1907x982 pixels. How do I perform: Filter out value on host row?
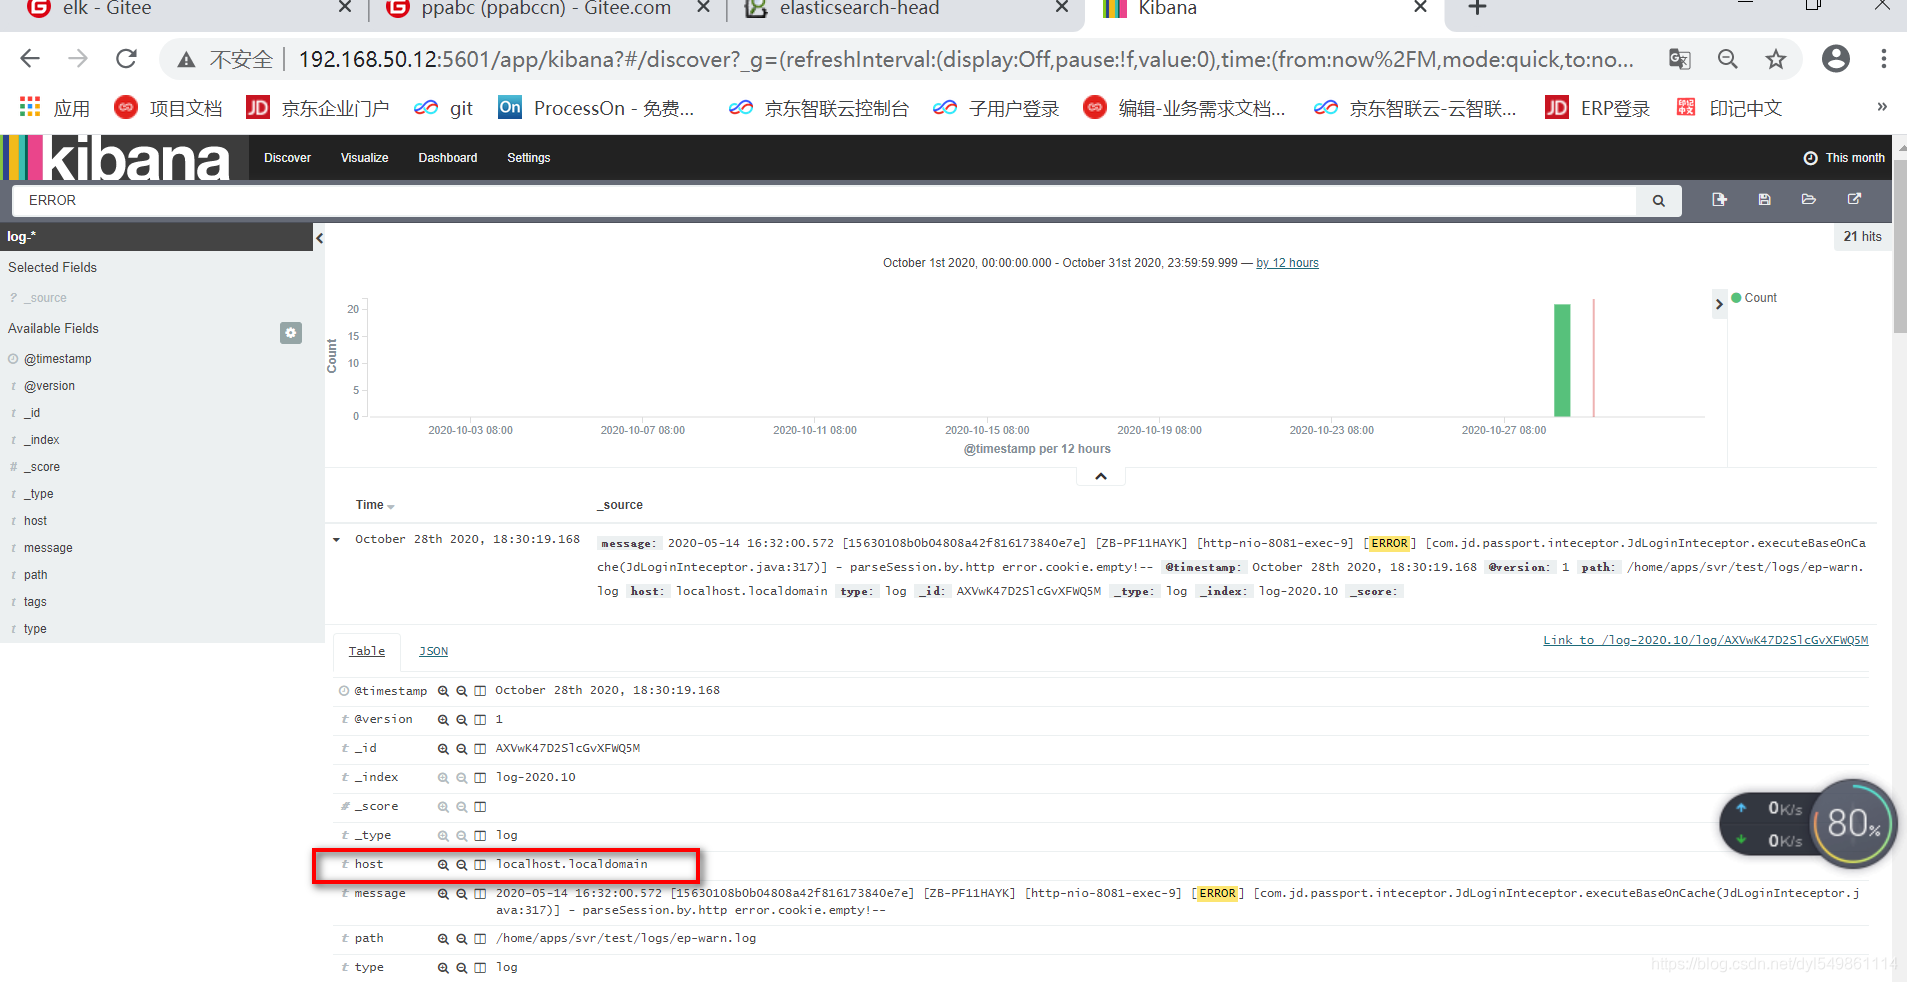coord(462,865)
